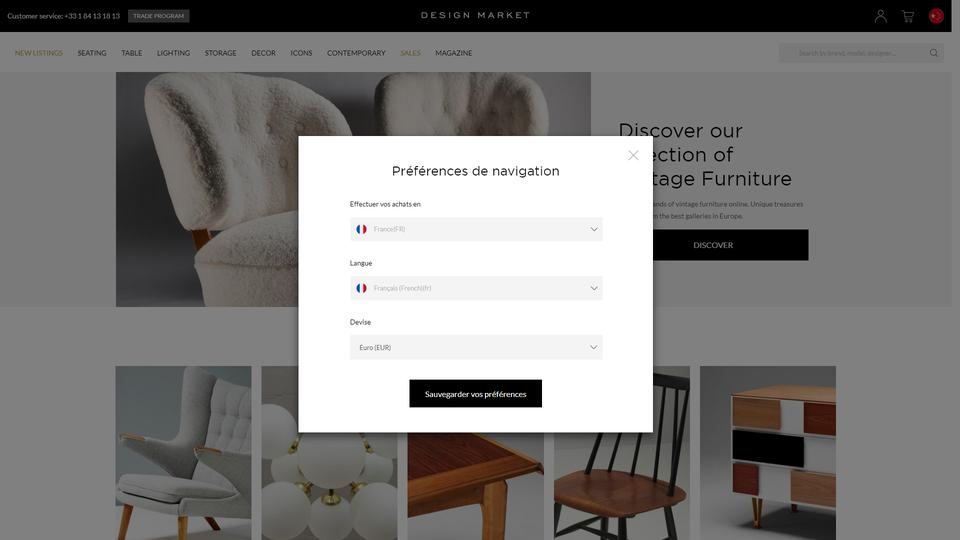
Task: Open the LIGHTING menu
Action: point(173,53)
